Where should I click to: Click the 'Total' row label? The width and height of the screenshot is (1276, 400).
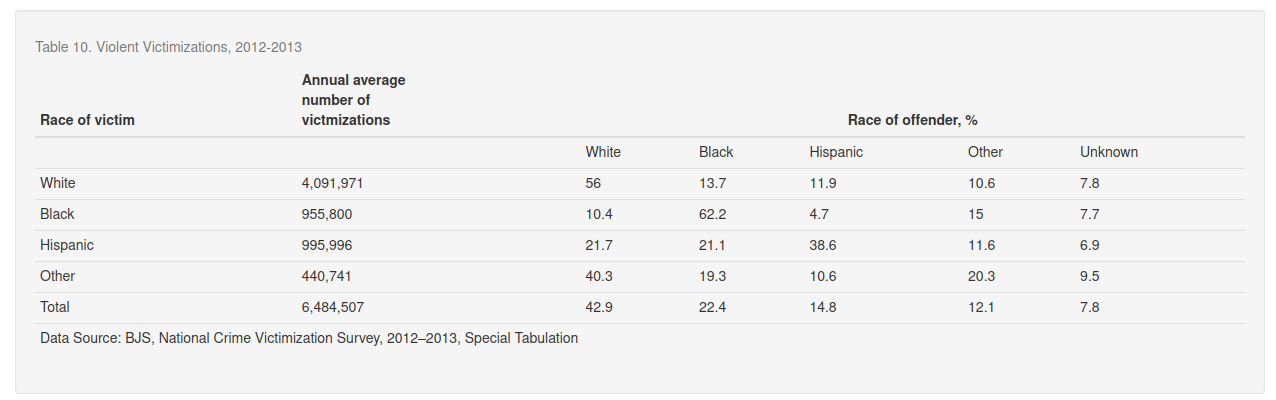[55, 307]
